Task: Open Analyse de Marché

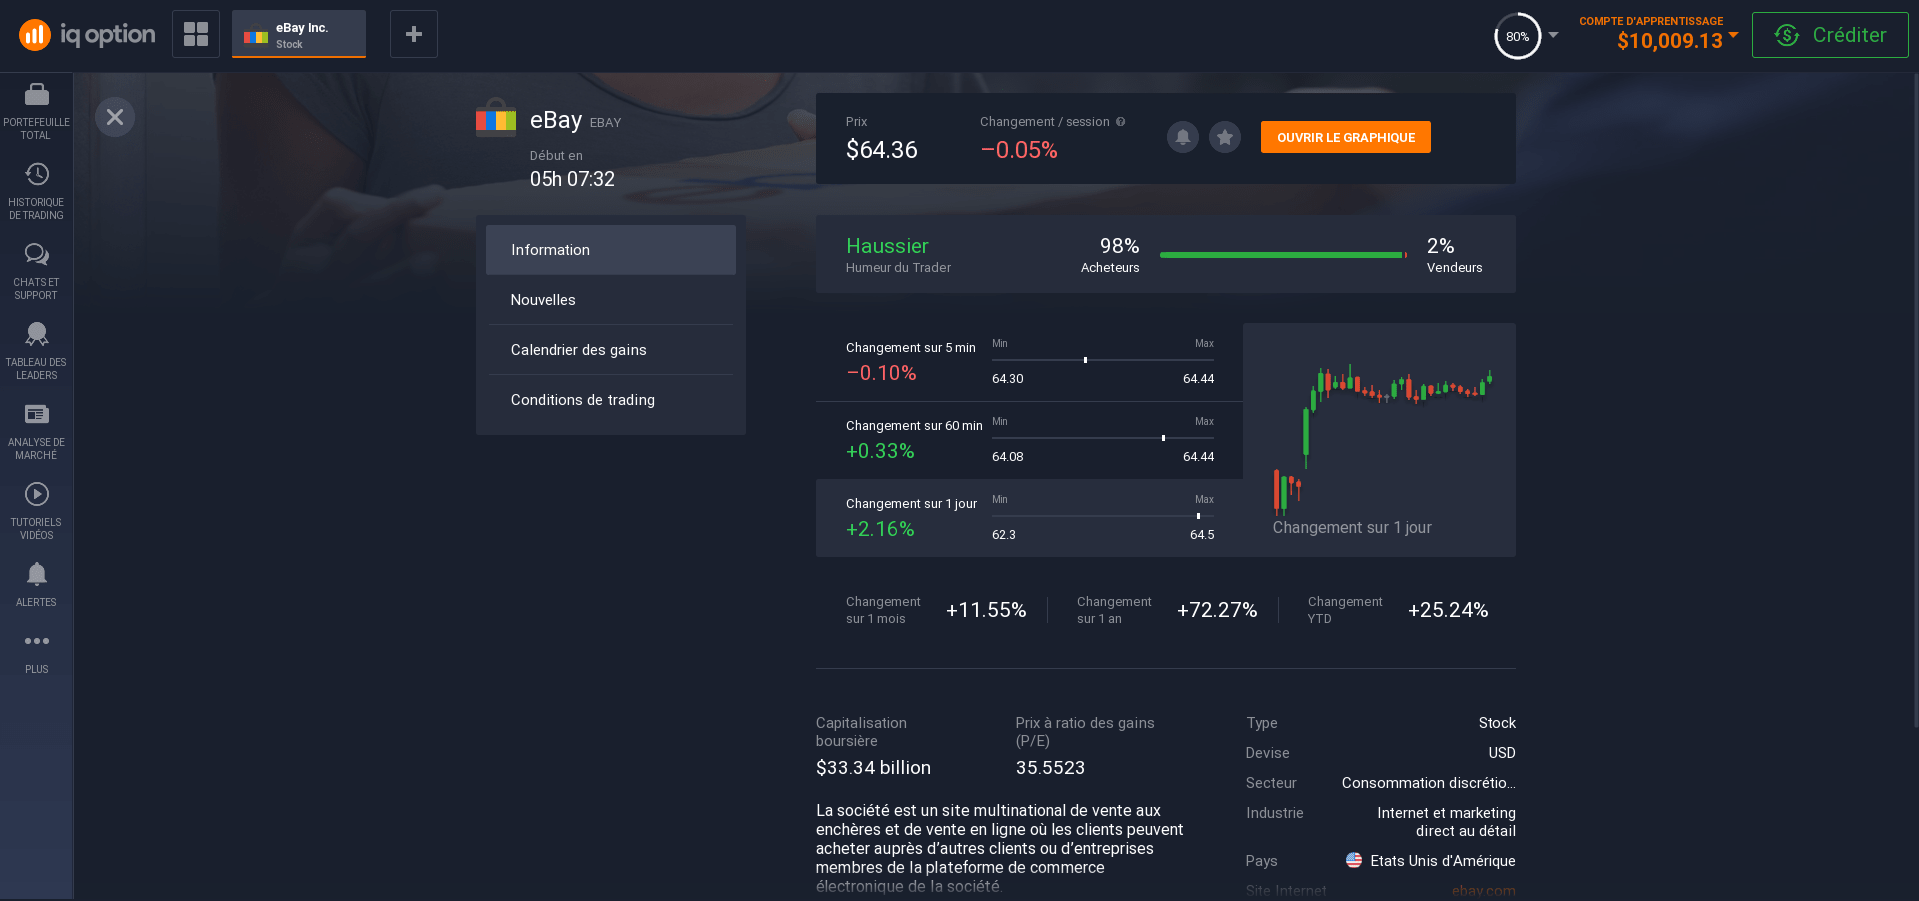Action: [36, 425]
